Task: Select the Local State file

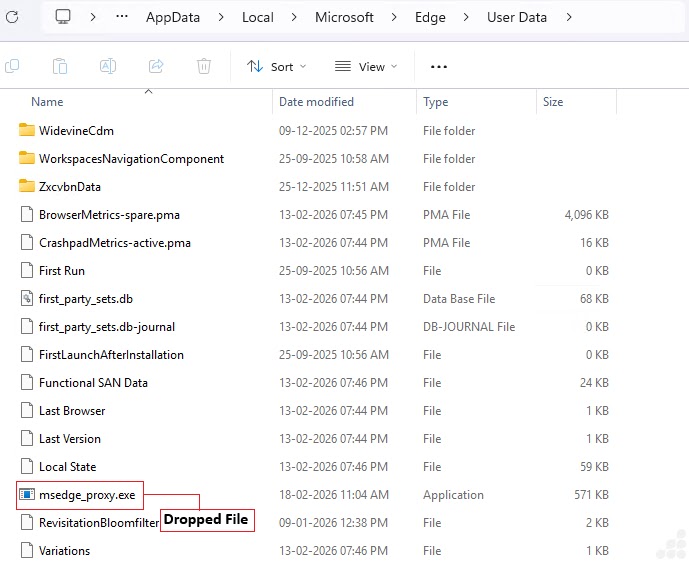Action: tap(67, 467)
